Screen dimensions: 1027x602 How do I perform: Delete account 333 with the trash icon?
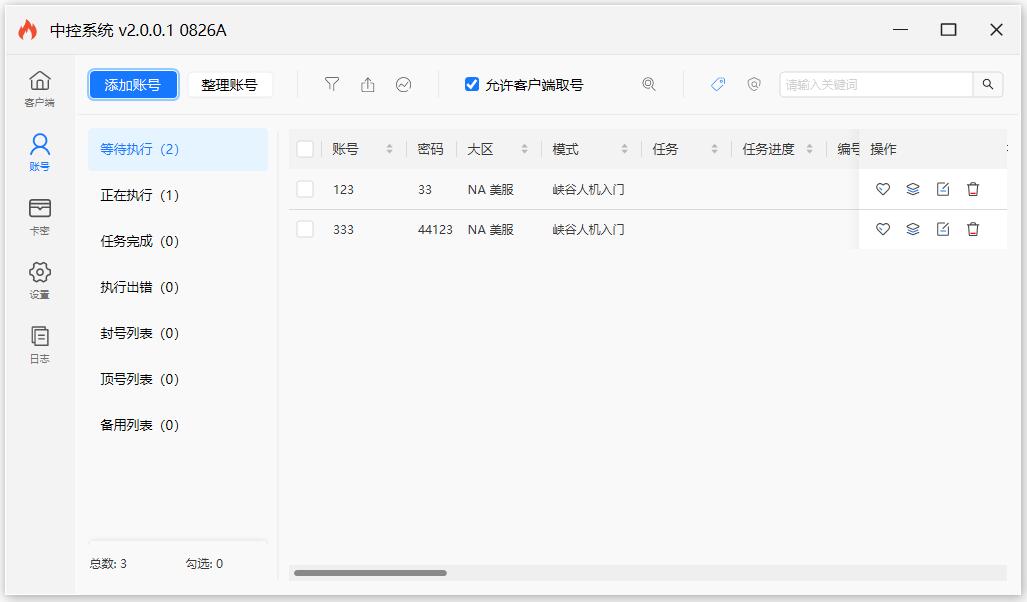click(x=973, y=229)
